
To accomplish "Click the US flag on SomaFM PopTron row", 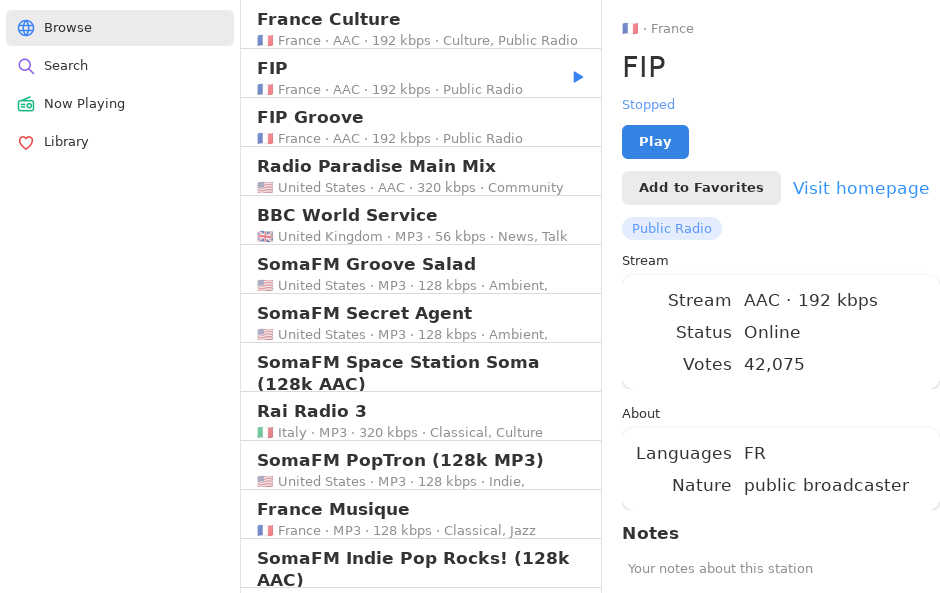I will 265,481.
